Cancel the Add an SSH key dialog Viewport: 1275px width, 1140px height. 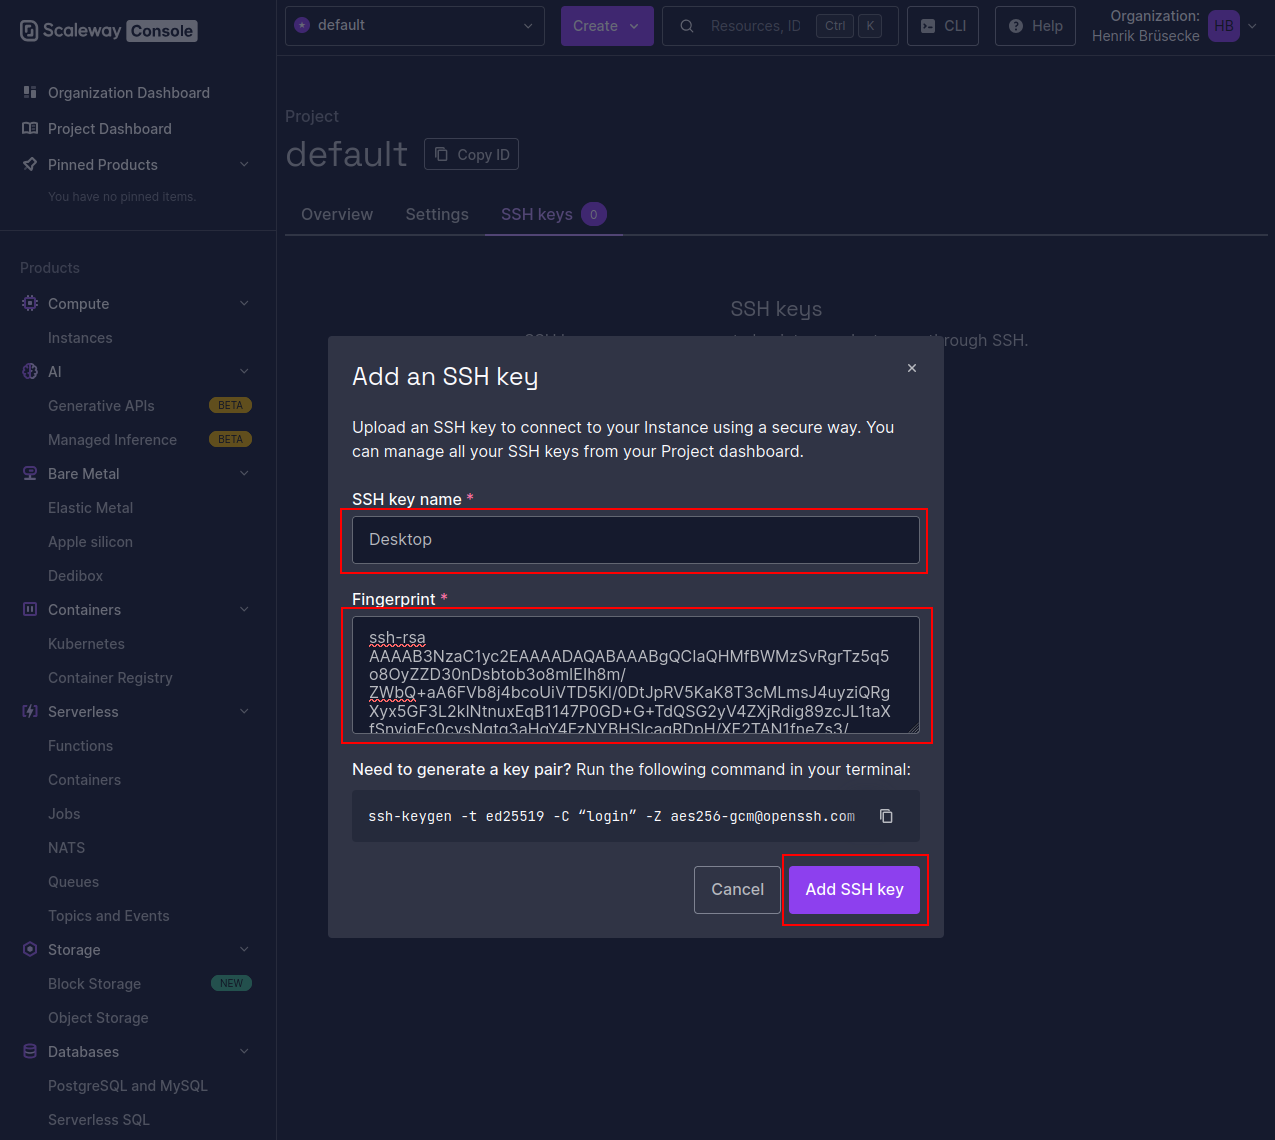737,889
